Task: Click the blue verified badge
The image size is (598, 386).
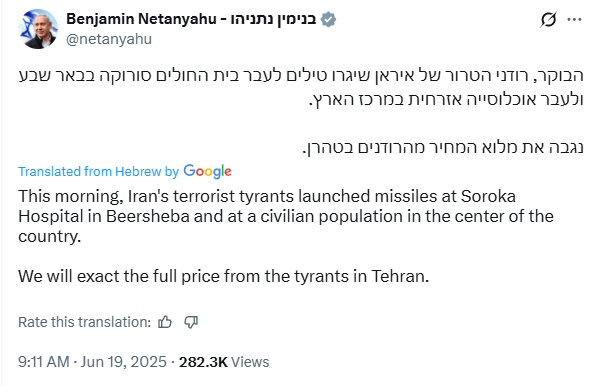Action: [328, 19]
